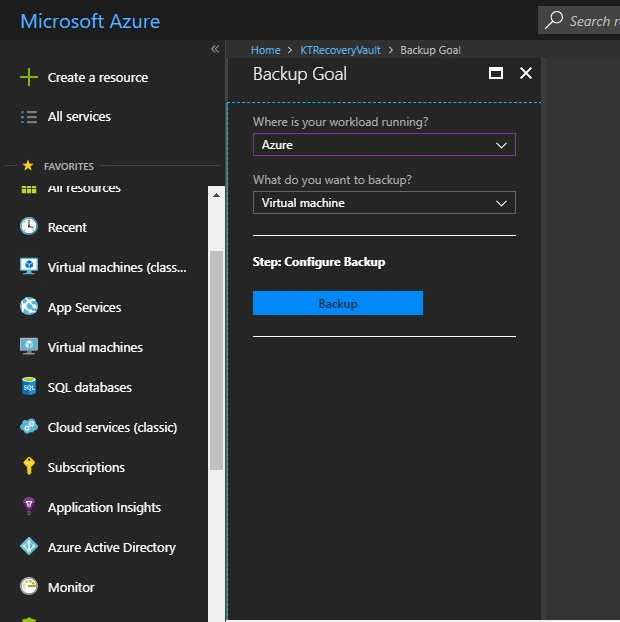
Task: Click the All services list icon
Action: (29, 117)
